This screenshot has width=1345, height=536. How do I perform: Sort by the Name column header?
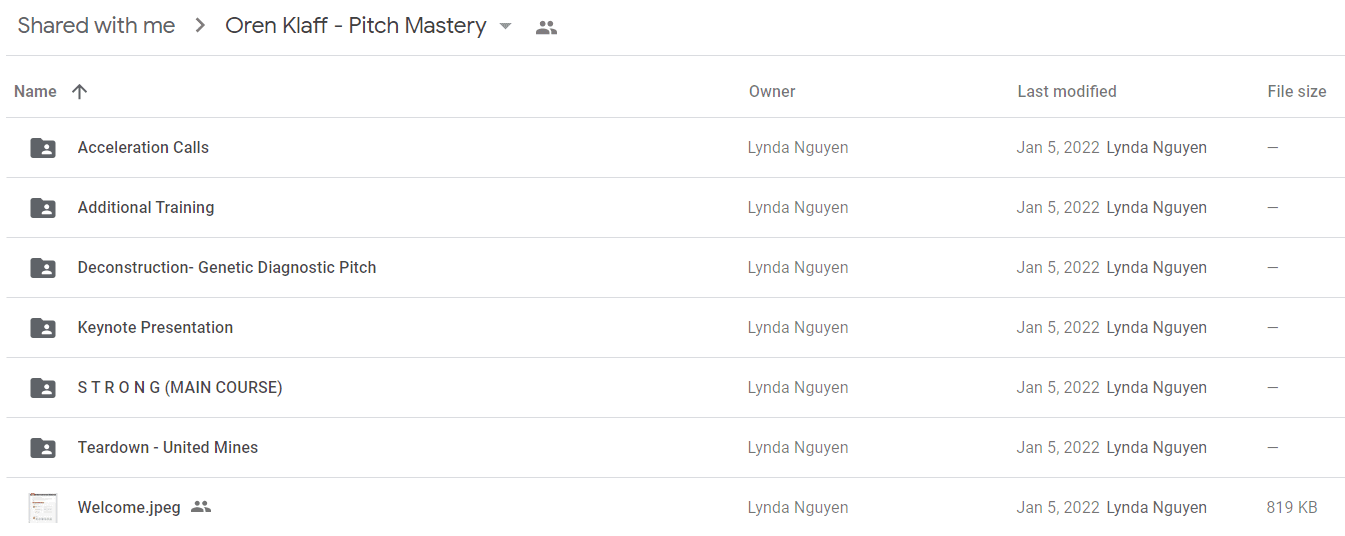click(x=35, y=91)
